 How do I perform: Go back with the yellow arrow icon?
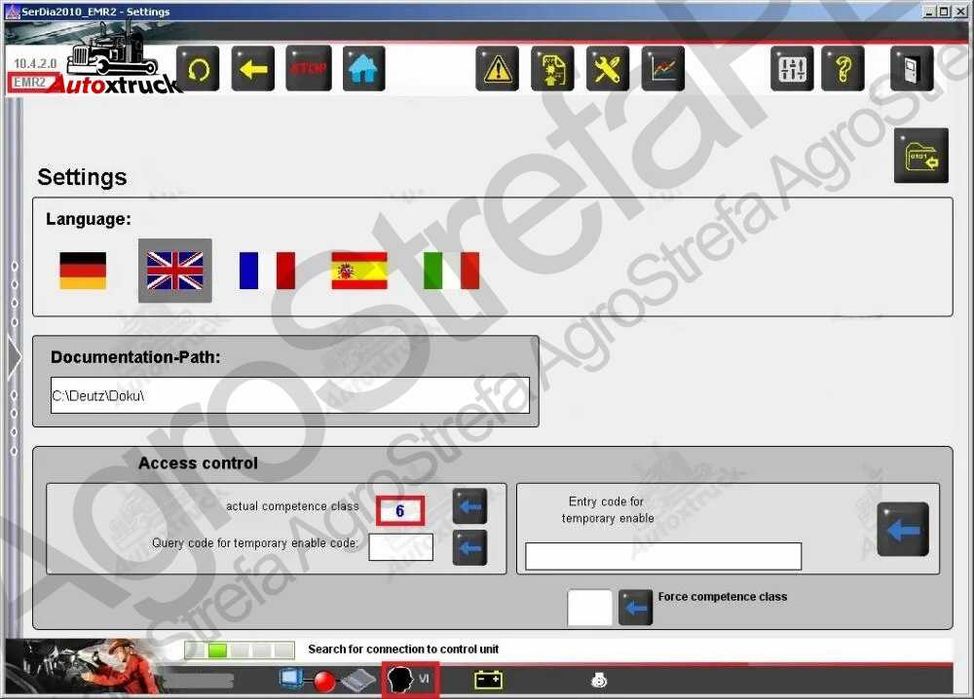(x=253, y=69)
